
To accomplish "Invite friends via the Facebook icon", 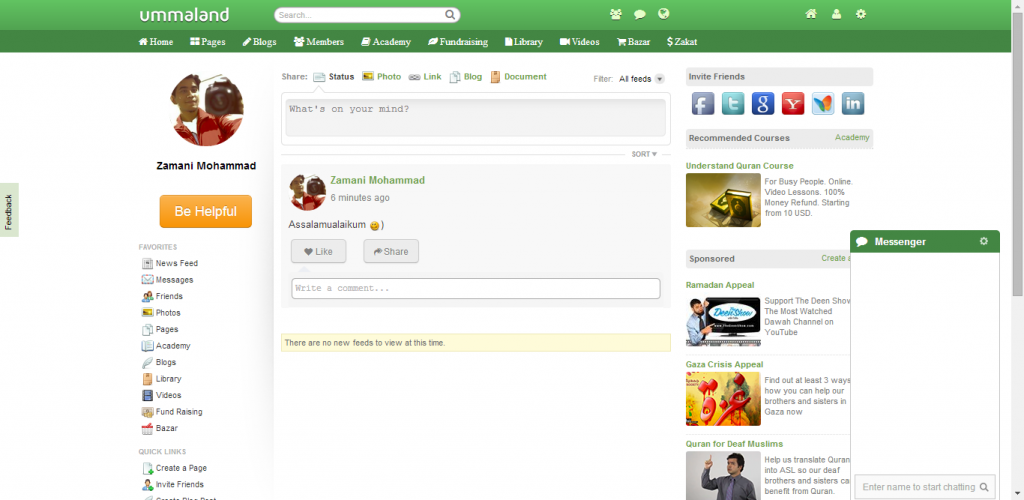I will (703, 103).
